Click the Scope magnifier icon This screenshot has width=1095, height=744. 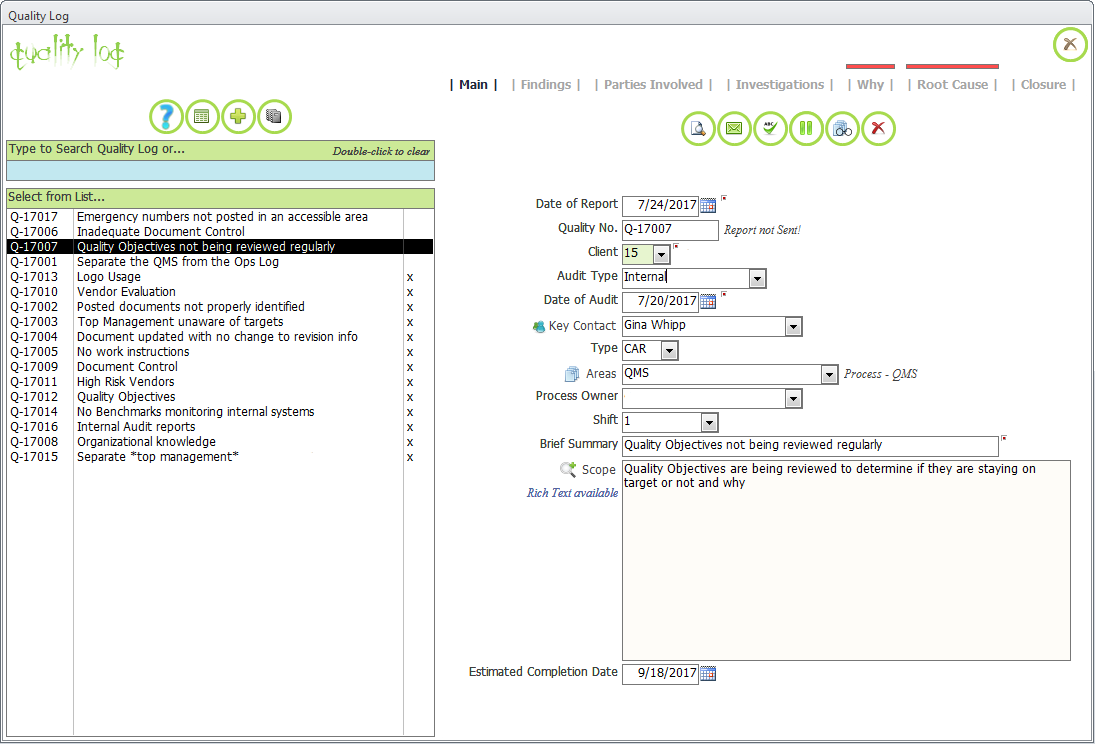[568, 469]
